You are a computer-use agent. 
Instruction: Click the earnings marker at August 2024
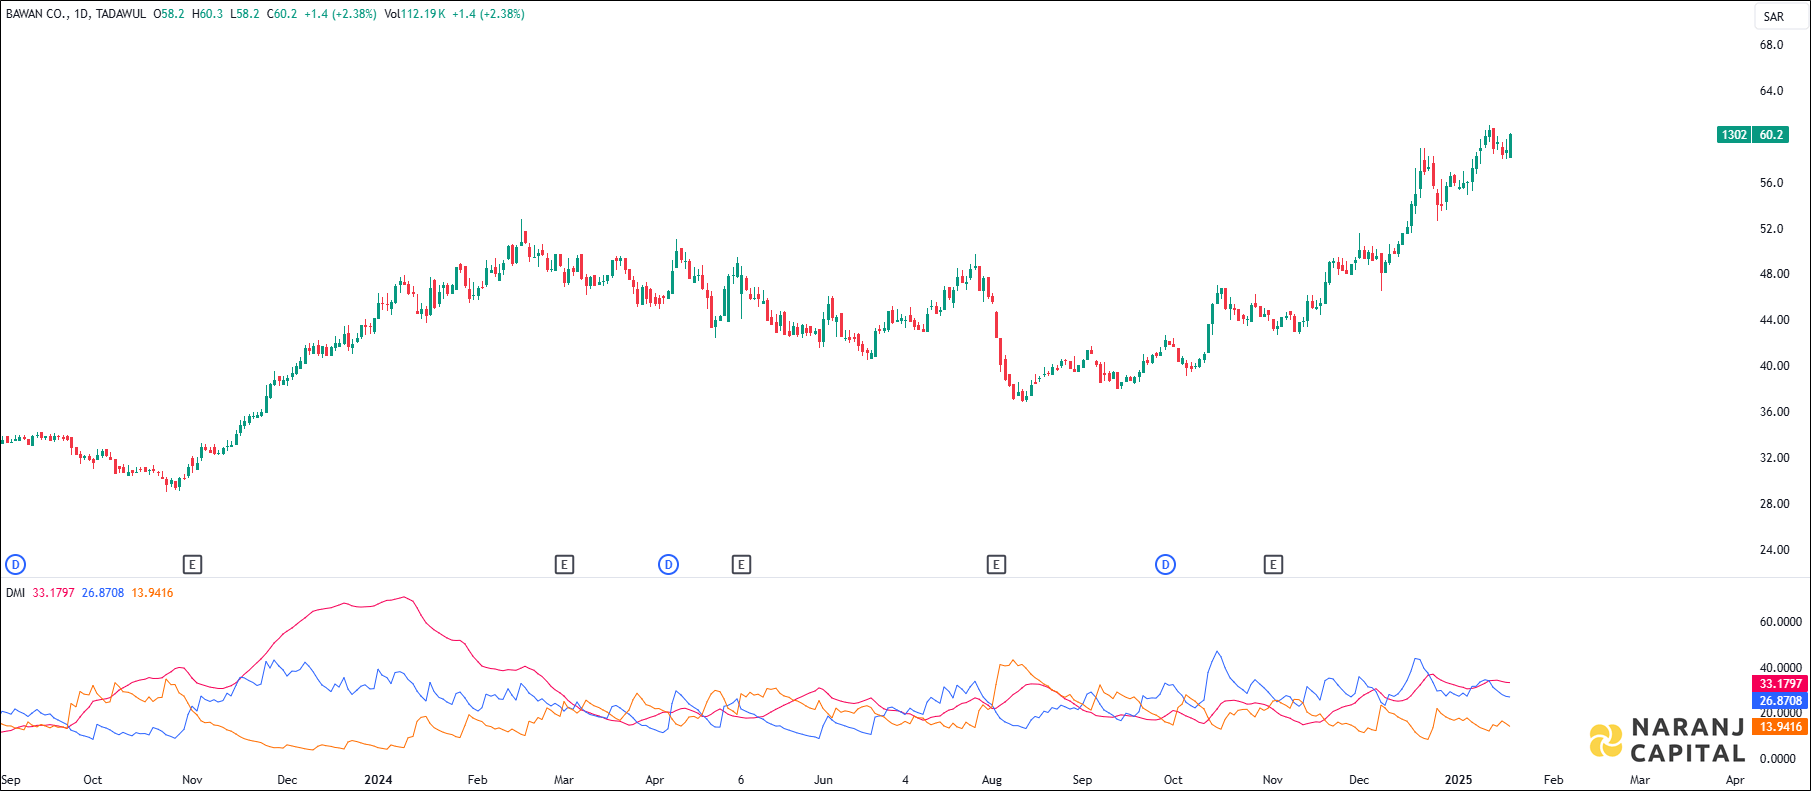996,565
